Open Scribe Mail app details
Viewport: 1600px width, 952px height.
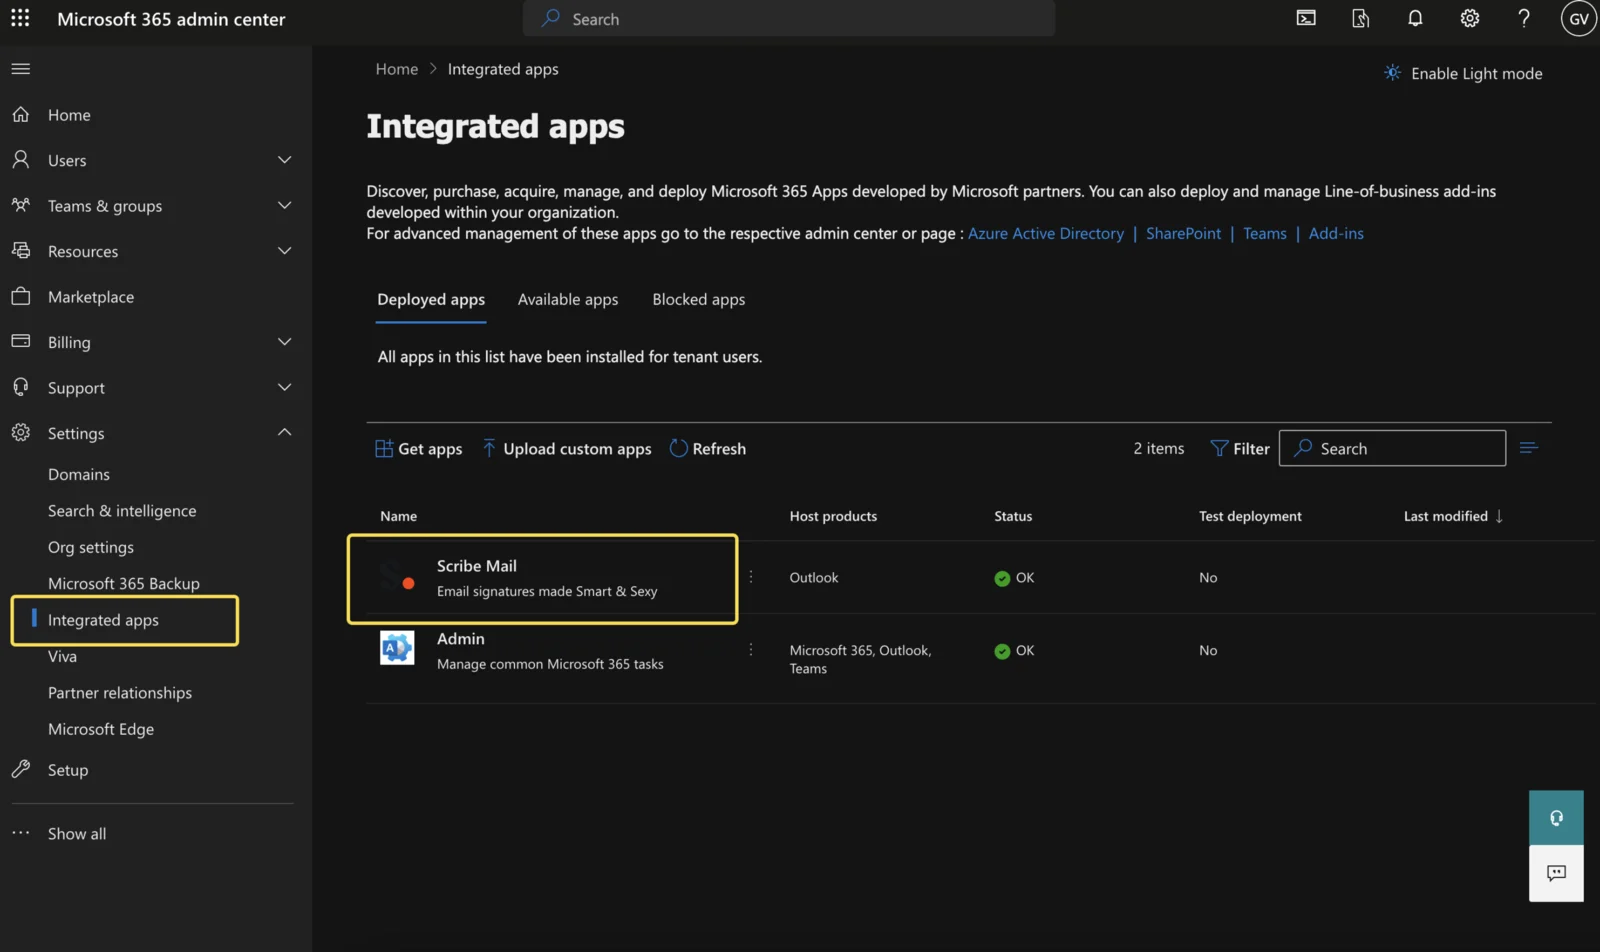click(477, 566)
